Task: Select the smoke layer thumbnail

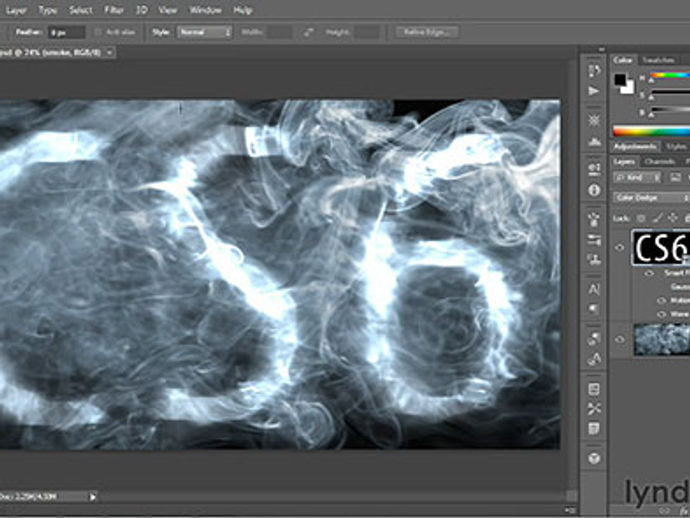Action: pyautogui.click(x=662, y=339)
